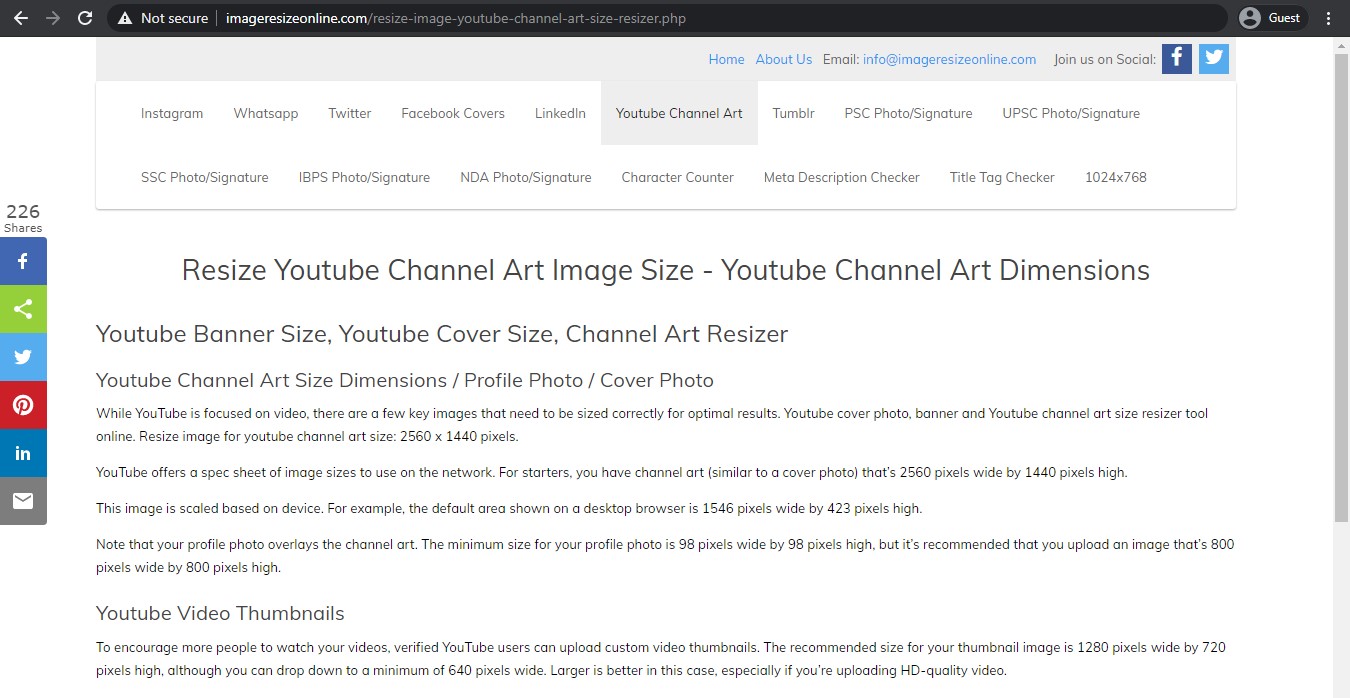The image size is (1350, 698).
Task: Click the Not secure warning icon
Action: (x=124, y=18)
